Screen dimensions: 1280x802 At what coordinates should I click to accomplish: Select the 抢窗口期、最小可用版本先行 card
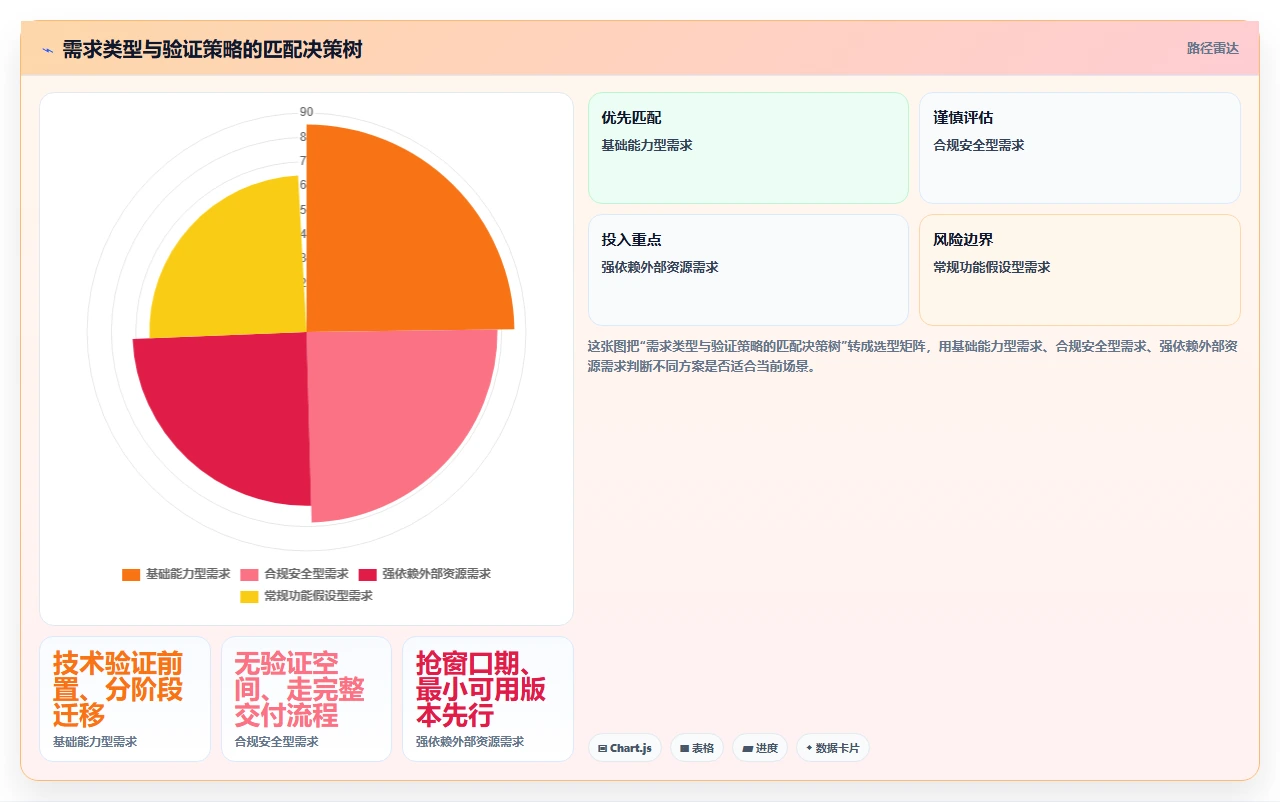(x=488, y=699)
